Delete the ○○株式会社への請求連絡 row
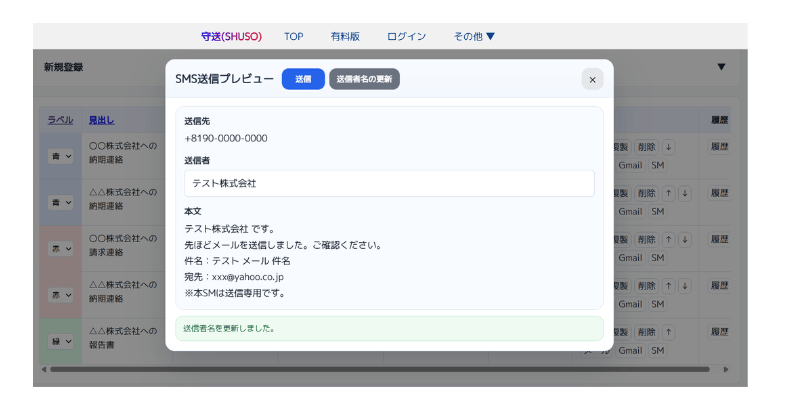800x400 pixels. pos(646,239)
